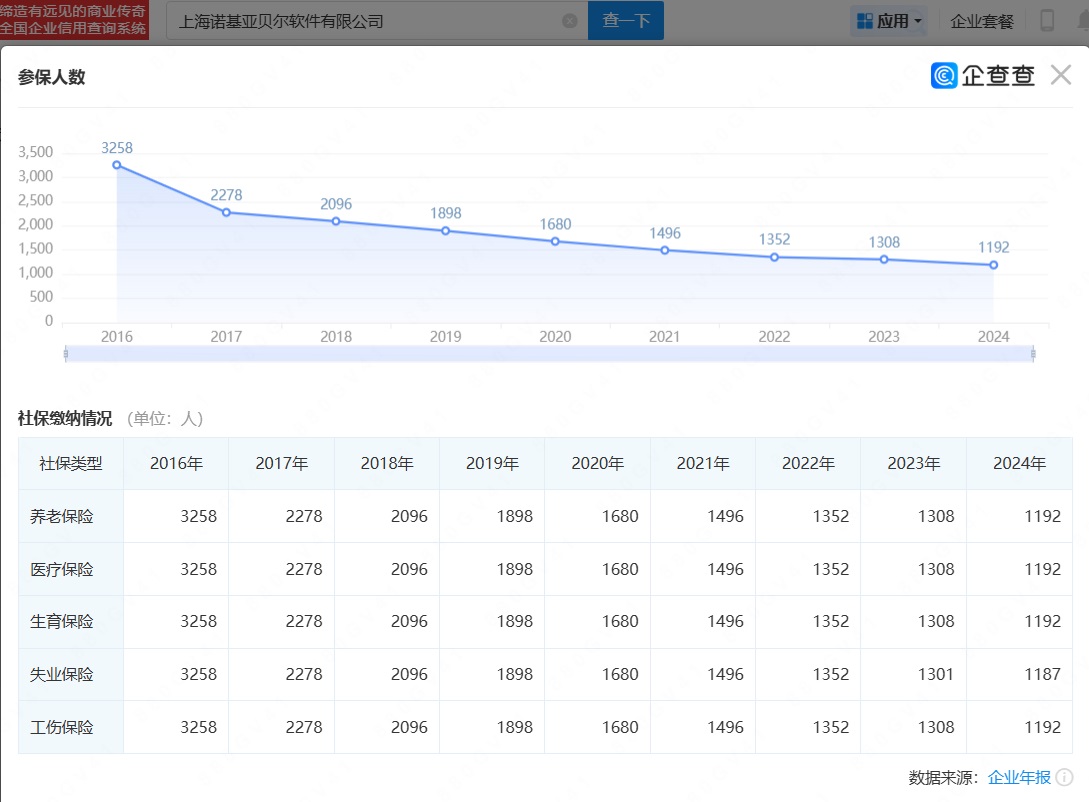The height and width of the screenshot is (802, 1089).
Task: Click the 1192 label above chart
Action: (994, 247)
